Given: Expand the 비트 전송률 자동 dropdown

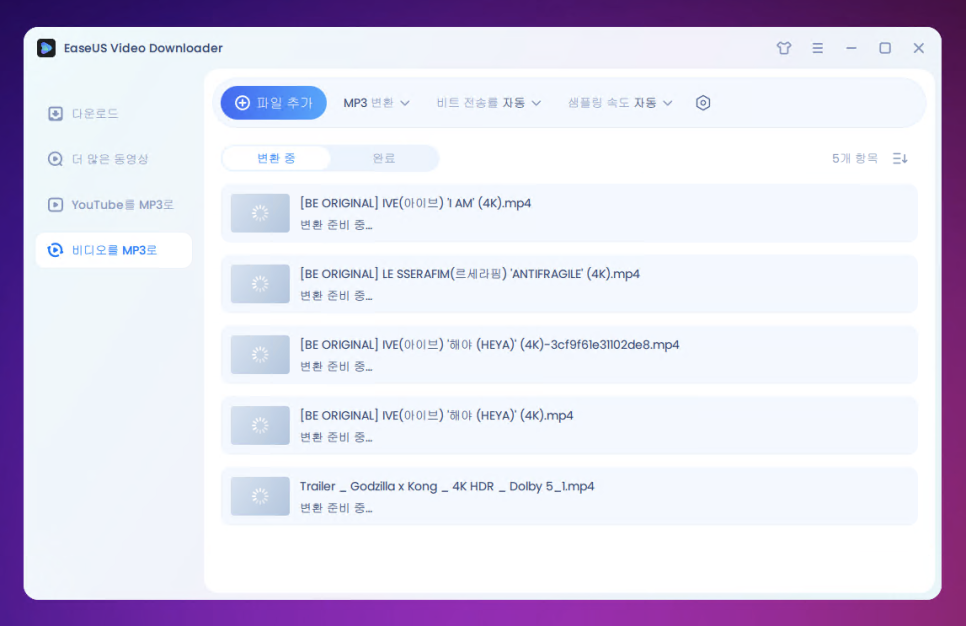Looking at the screenshot, I should click(x=489, y=103).
